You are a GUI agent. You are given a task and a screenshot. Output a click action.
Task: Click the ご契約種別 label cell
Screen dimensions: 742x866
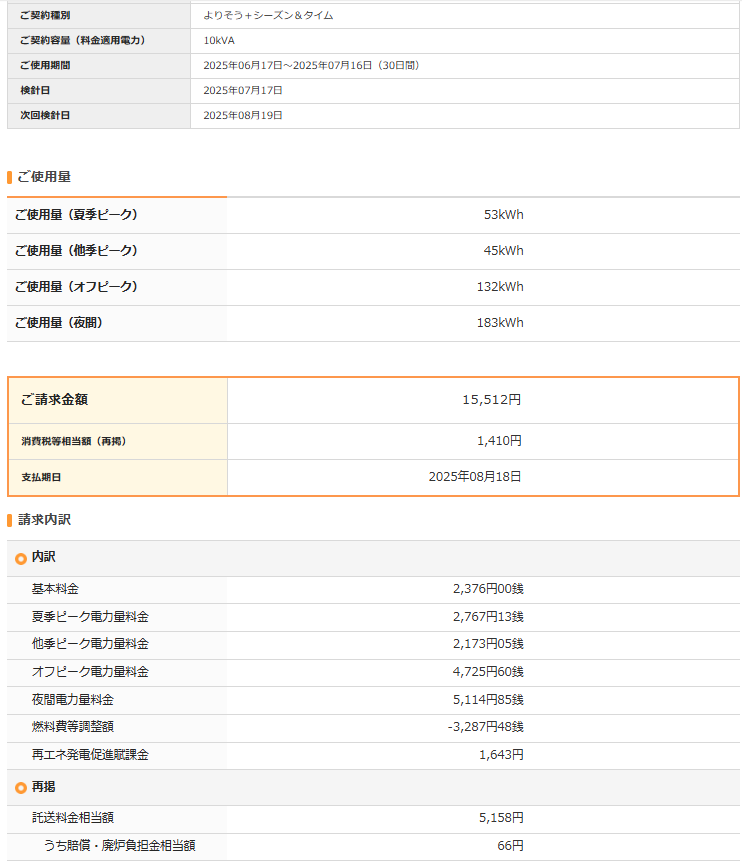pos(99,15)
